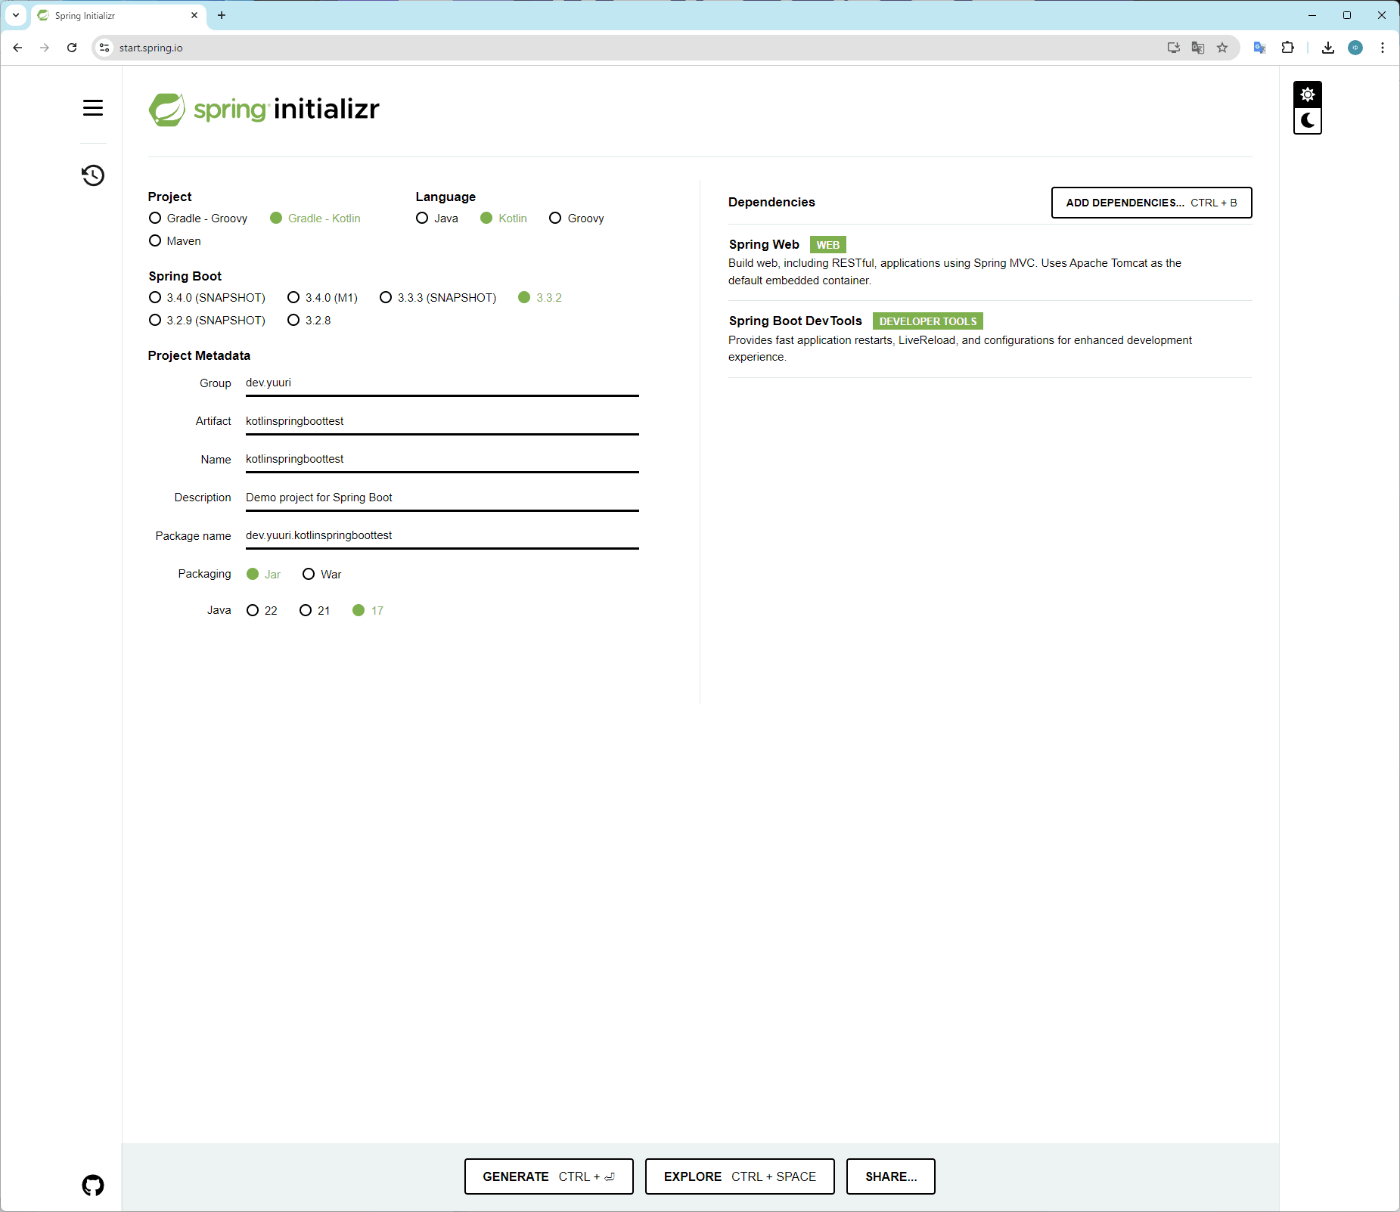Close the Spring Initializr tab
This screenshot has width=1400, height=1212.
pyautogui.click(x=194, y=15)
